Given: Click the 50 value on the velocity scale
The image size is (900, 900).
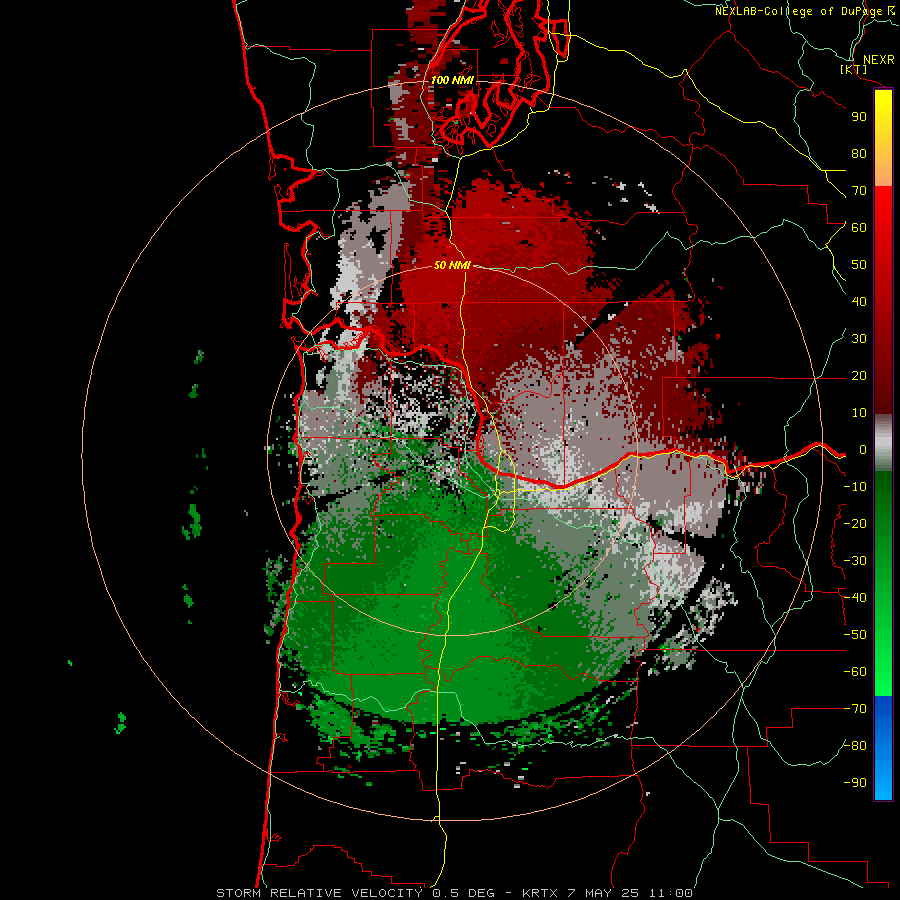Looking at the screenshot, I should pos(859,265).
